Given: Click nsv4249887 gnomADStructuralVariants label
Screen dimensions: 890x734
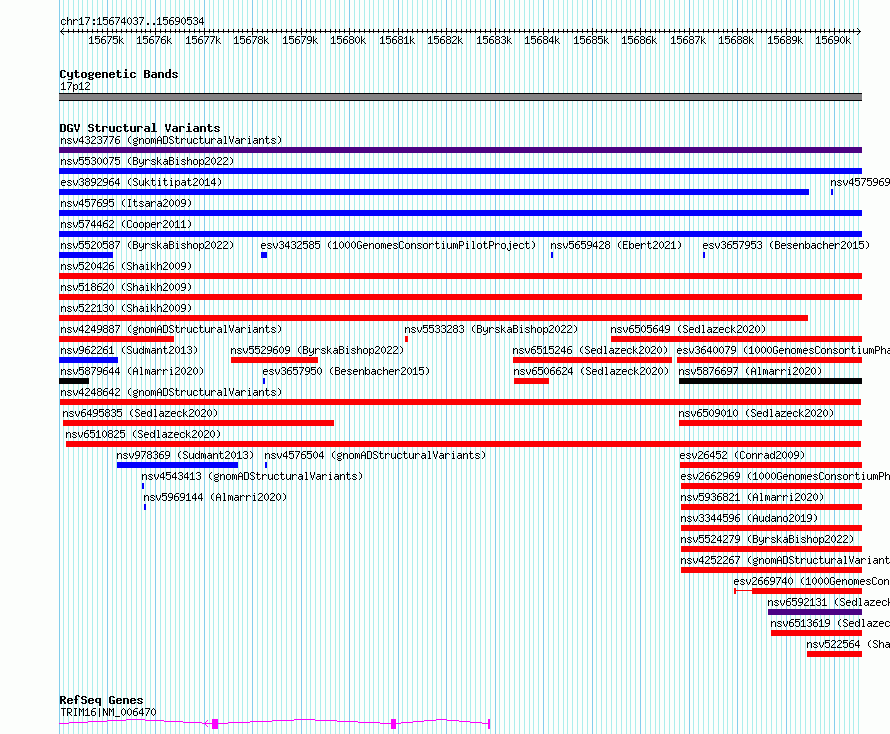Looking at the screenshot, I should 171,329.
